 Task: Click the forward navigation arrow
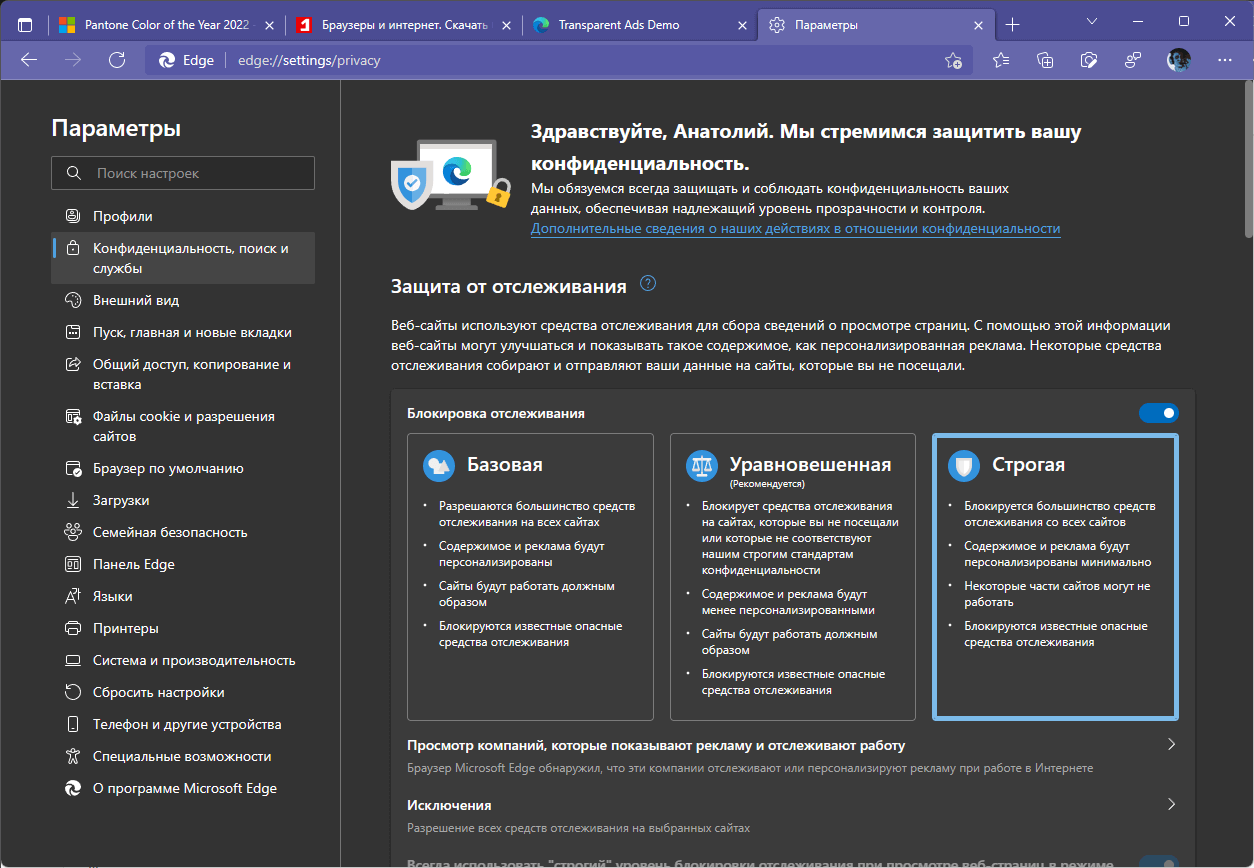pyautogui.click(x=72, y=60)
